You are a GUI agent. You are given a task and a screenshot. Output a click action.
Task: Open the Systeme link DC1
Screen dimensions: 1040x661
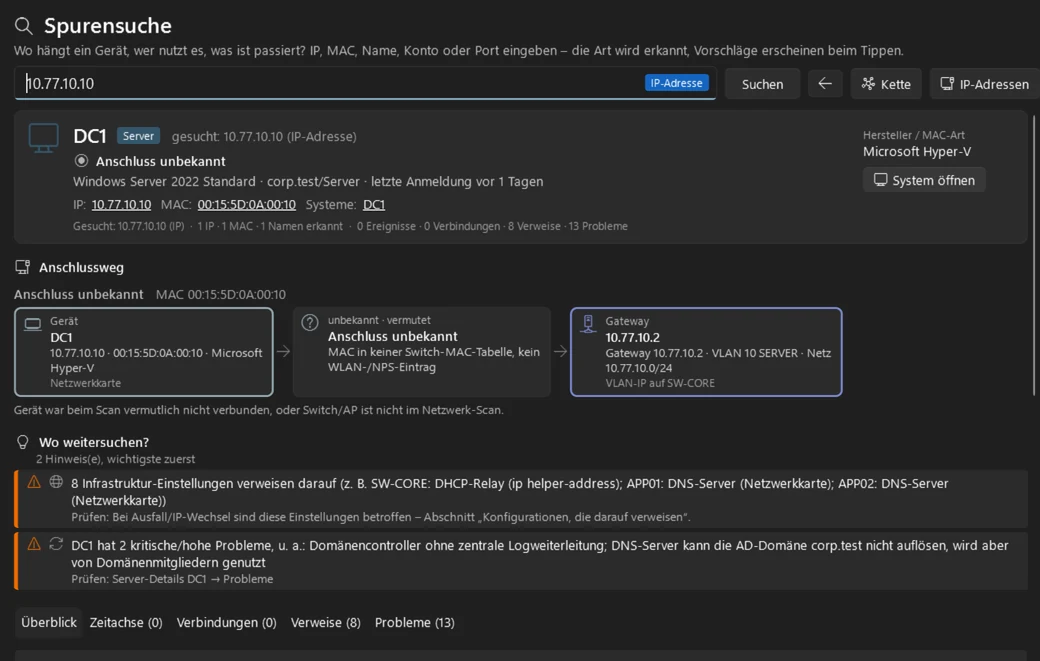(x=374, y=205)
